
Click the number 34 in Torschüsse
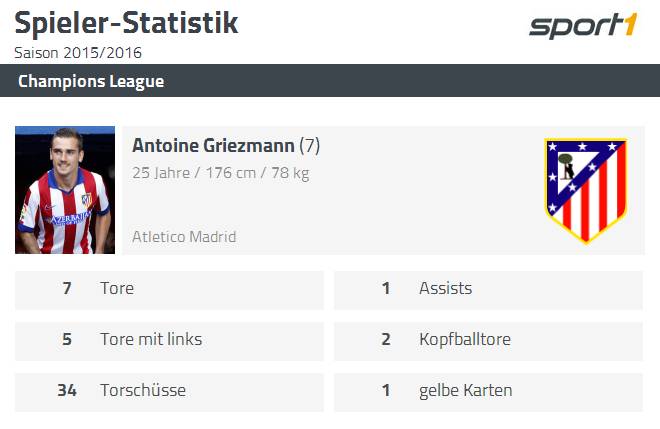coord(67,390)
